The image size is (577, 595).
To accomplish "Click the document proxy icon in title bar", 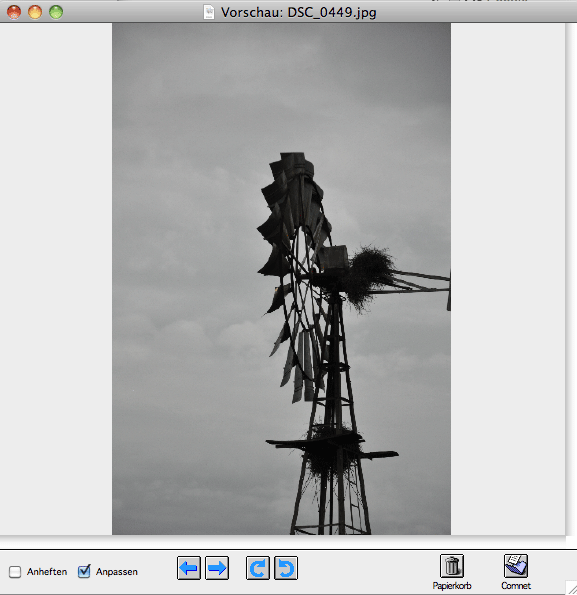I will [209, 12].
